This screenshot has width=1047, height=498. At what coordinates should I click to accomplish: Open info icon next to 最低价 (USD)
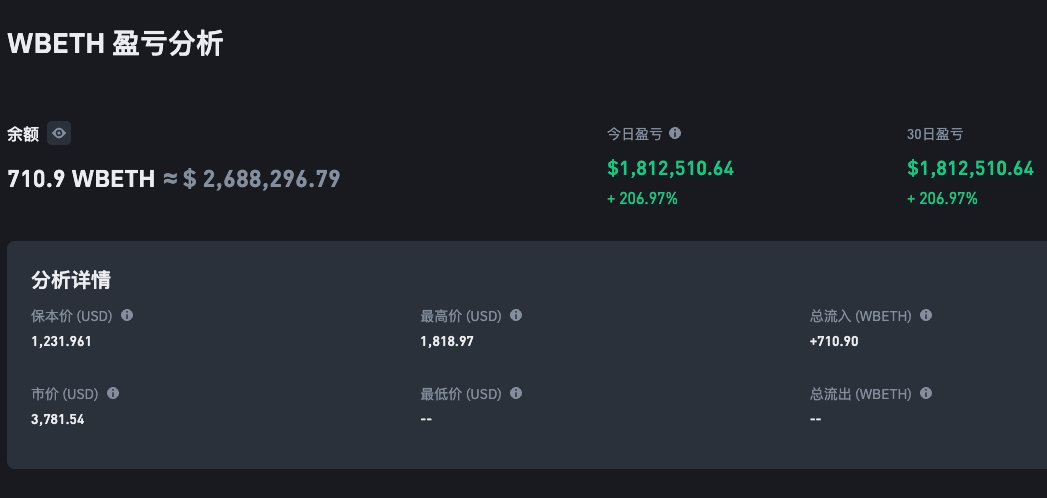click(x=516, y=393)
